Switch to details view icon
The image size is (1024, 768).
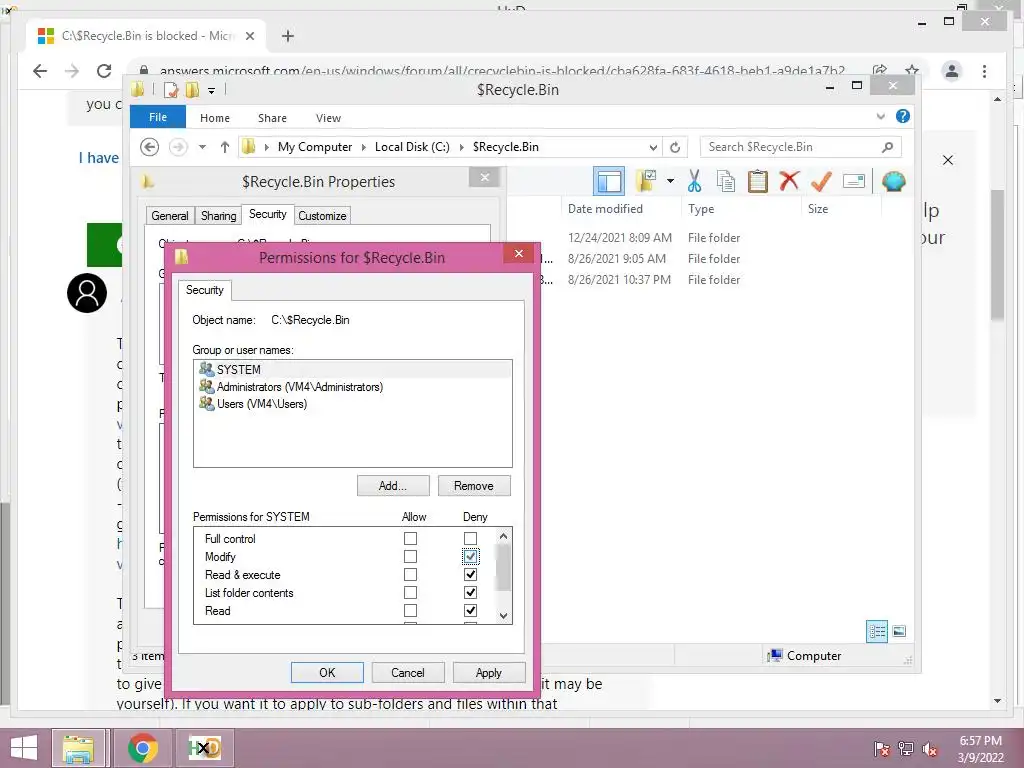[x=876, y=631]
